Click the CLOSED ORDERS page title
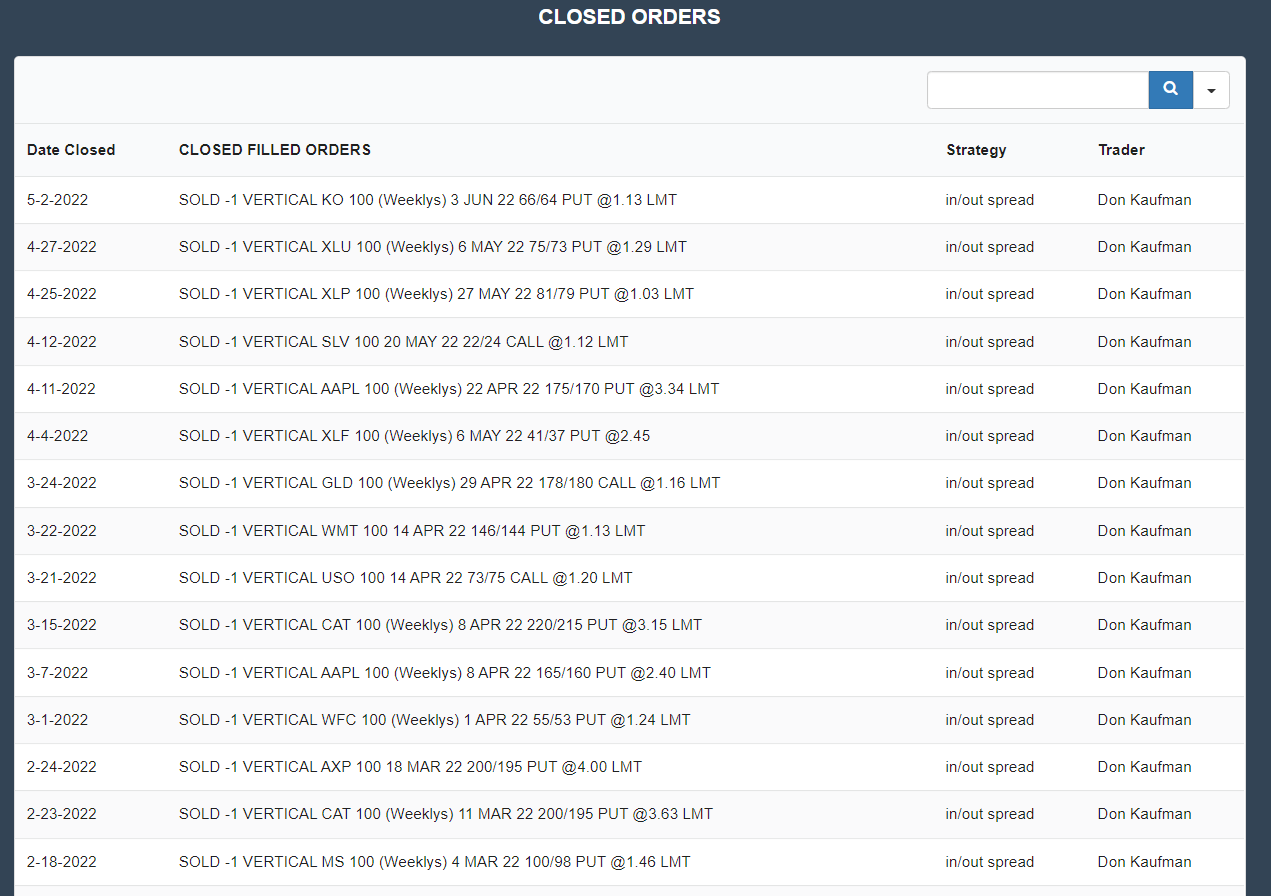 click(629, 17)
